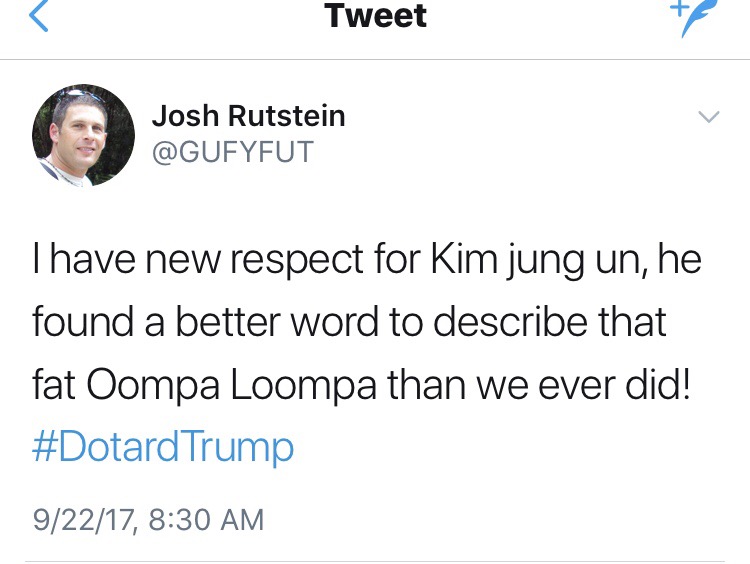Image resolution: width=750 pixels, height=564 pixels.
Task: Follow the #DotardTrump hashtag link
Action: tap(163, 447)
